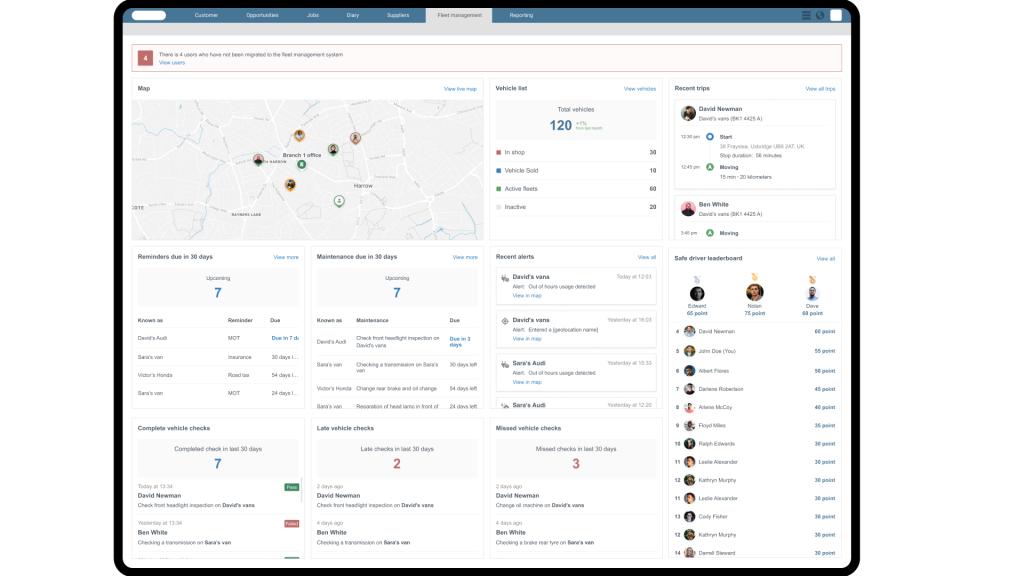Click View more on the Maintenance due panel
This screenshot has height=576, width=1024.
coord(464,256)
